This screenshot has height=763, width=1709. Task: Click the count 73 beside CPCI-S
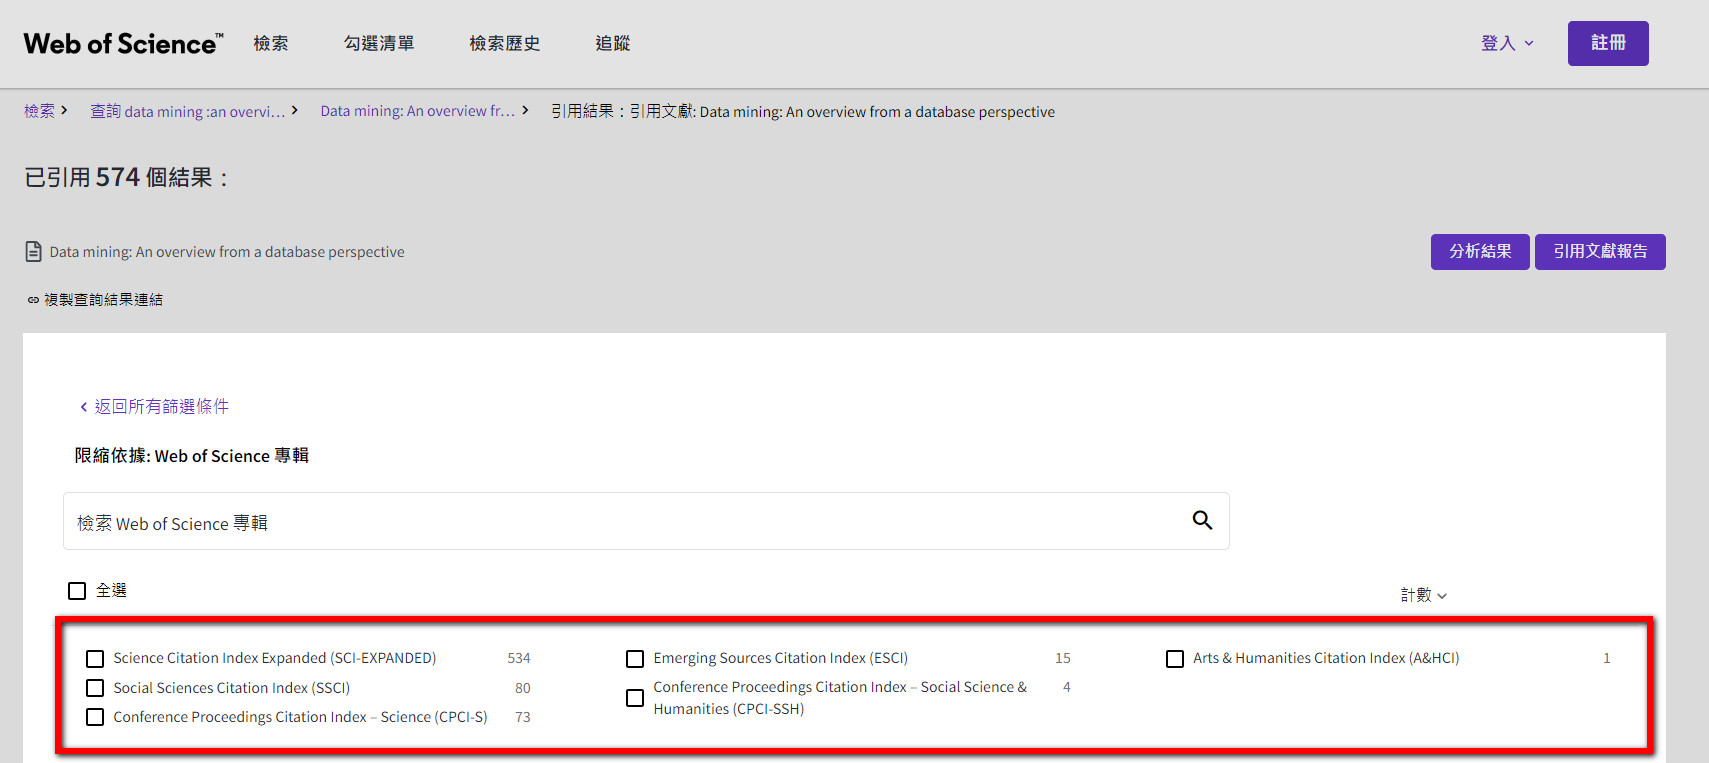[x=523, y=717]
